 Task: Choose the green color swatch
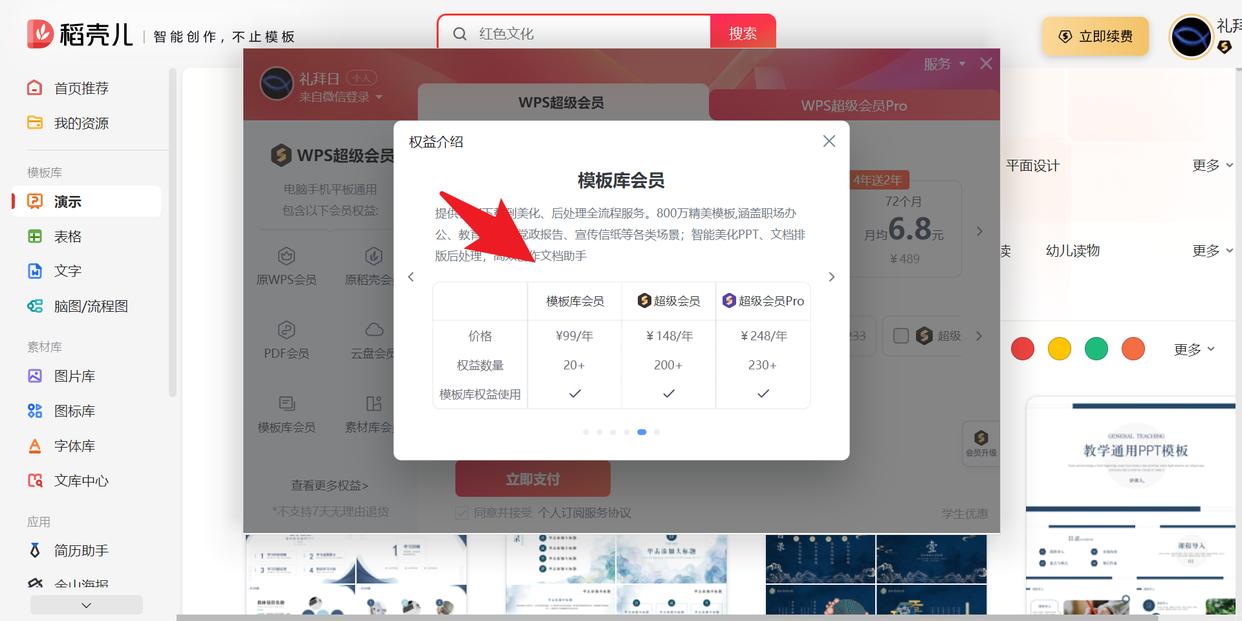[1096, 349]
